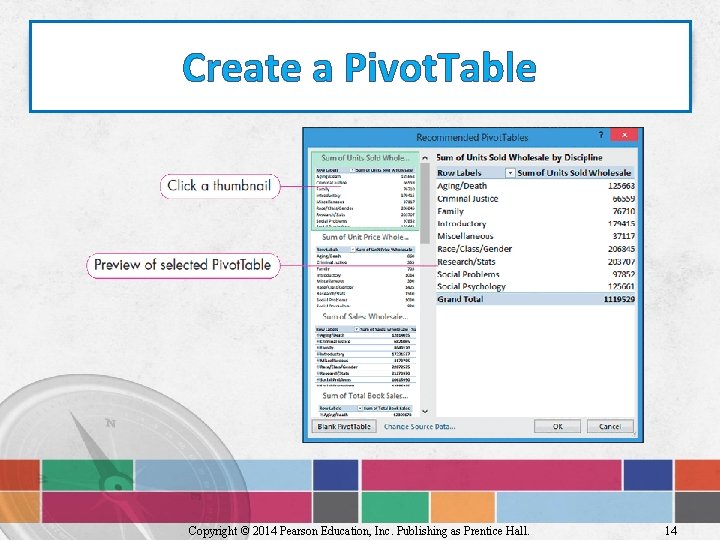This screenshot has width=720, height=540.
Task: Click the Social Problems row in preview
Action: (x=535, y=274)
